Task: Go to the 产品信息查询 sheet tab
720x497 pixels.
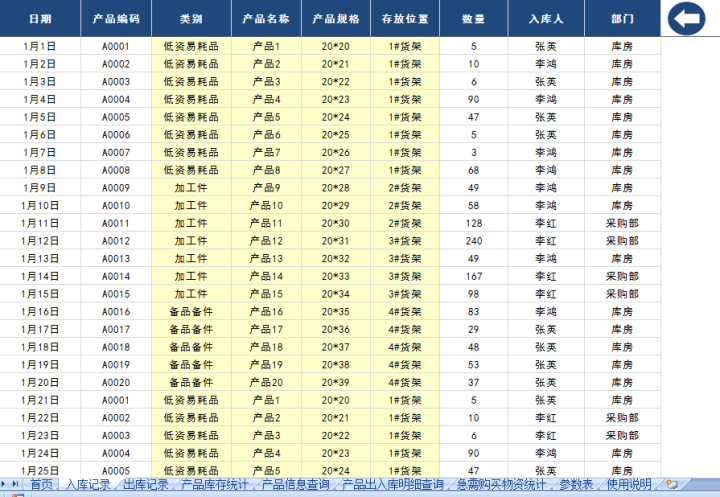Action: point(295,484)
